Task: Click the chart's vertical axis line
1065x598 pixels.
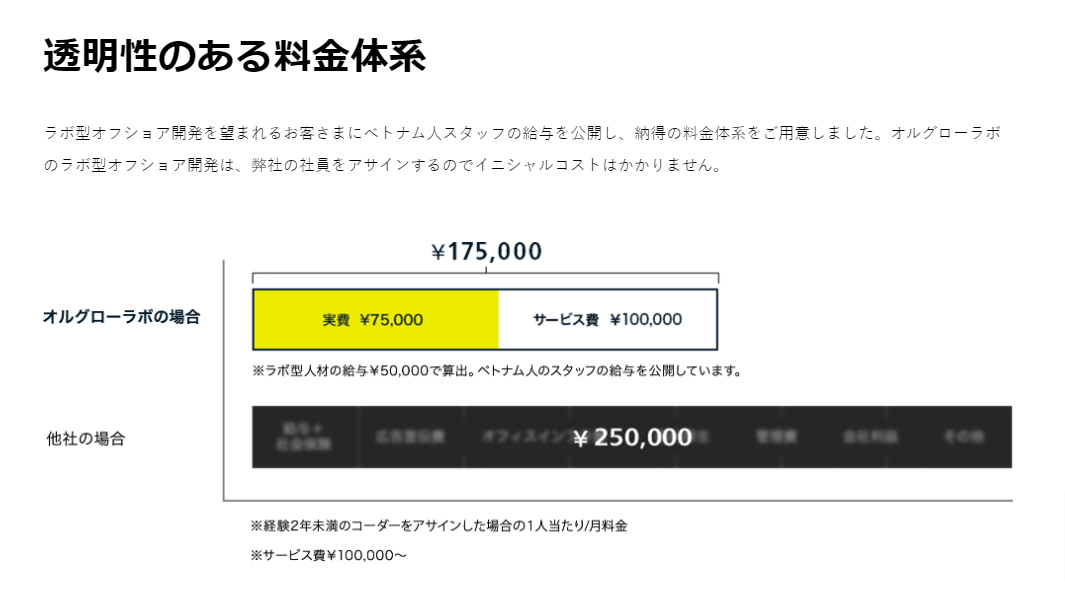Action: (x=223, y=380)
